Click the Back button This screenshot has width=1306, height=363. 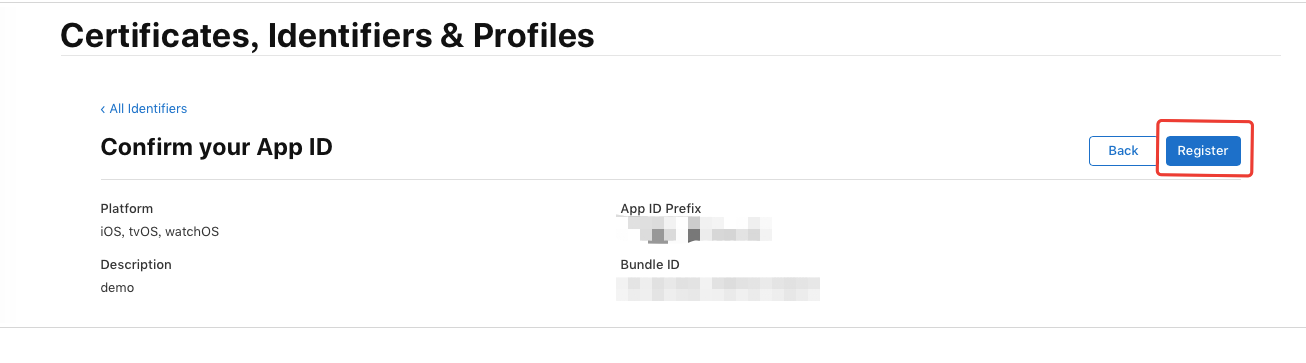[x=1123, y=150]
